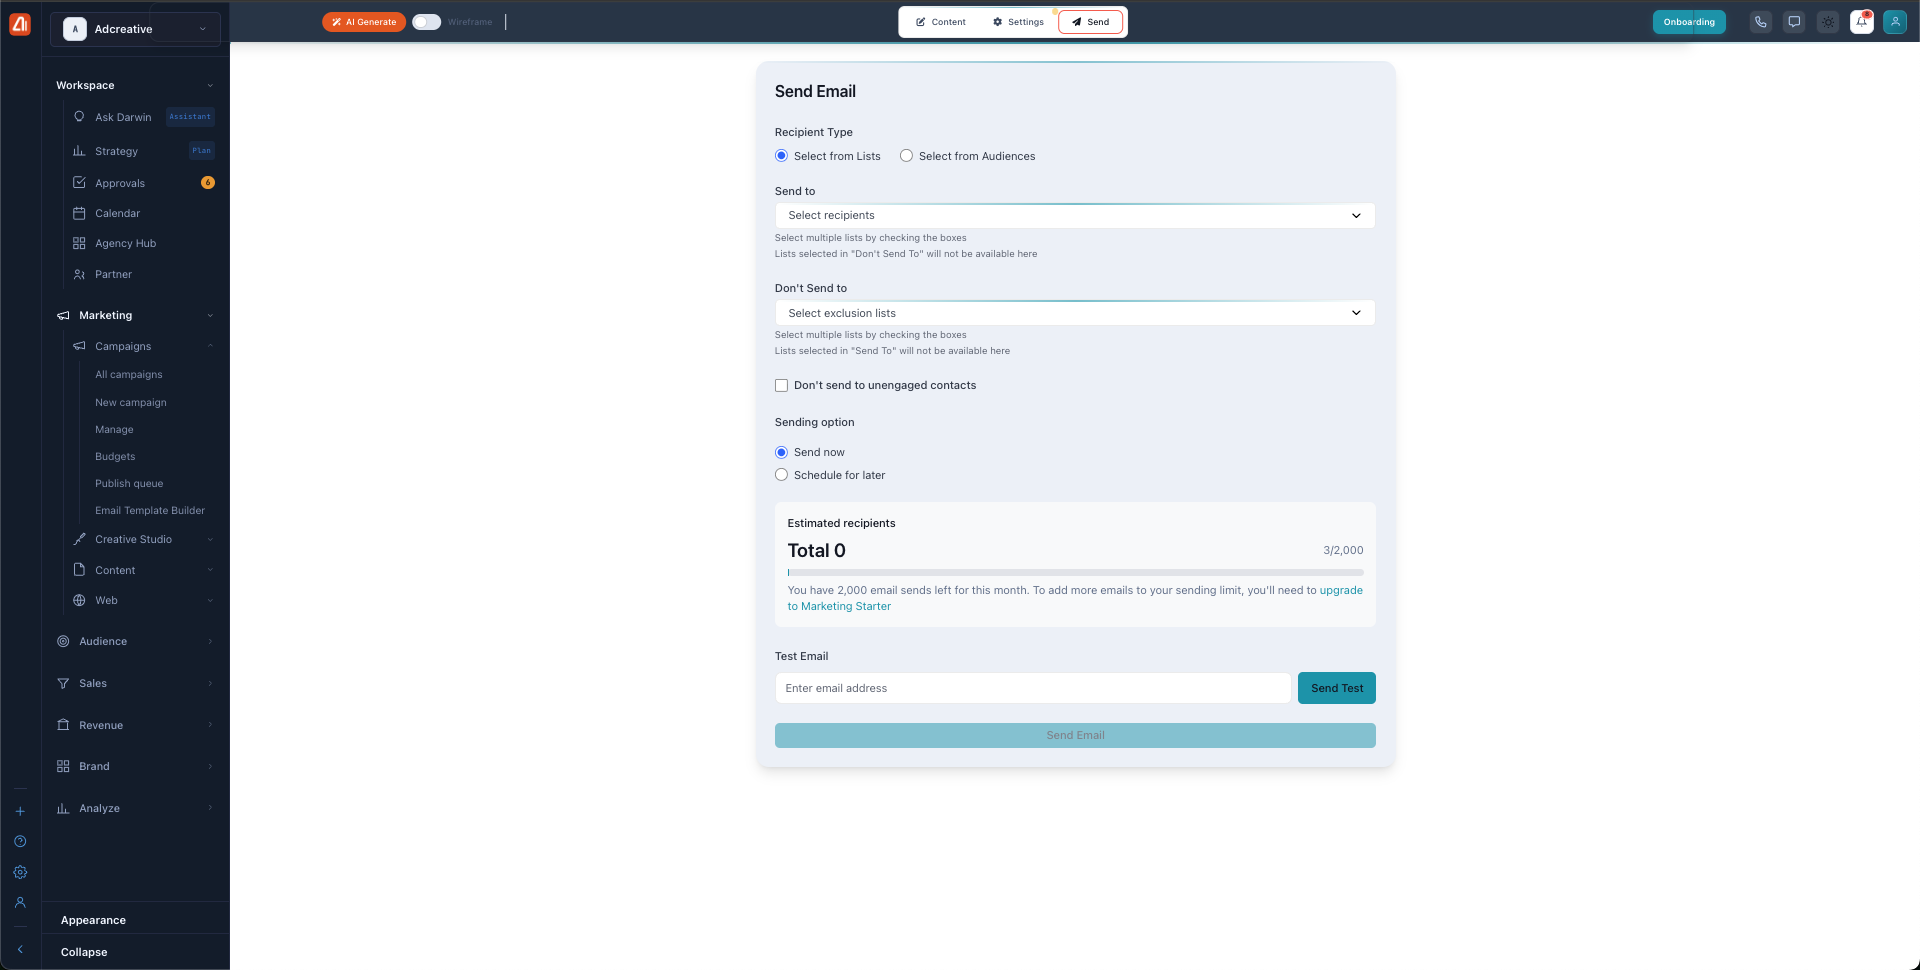Open the Adcreative workspace switcher
1920x970 pixels.
click(135, 29)
